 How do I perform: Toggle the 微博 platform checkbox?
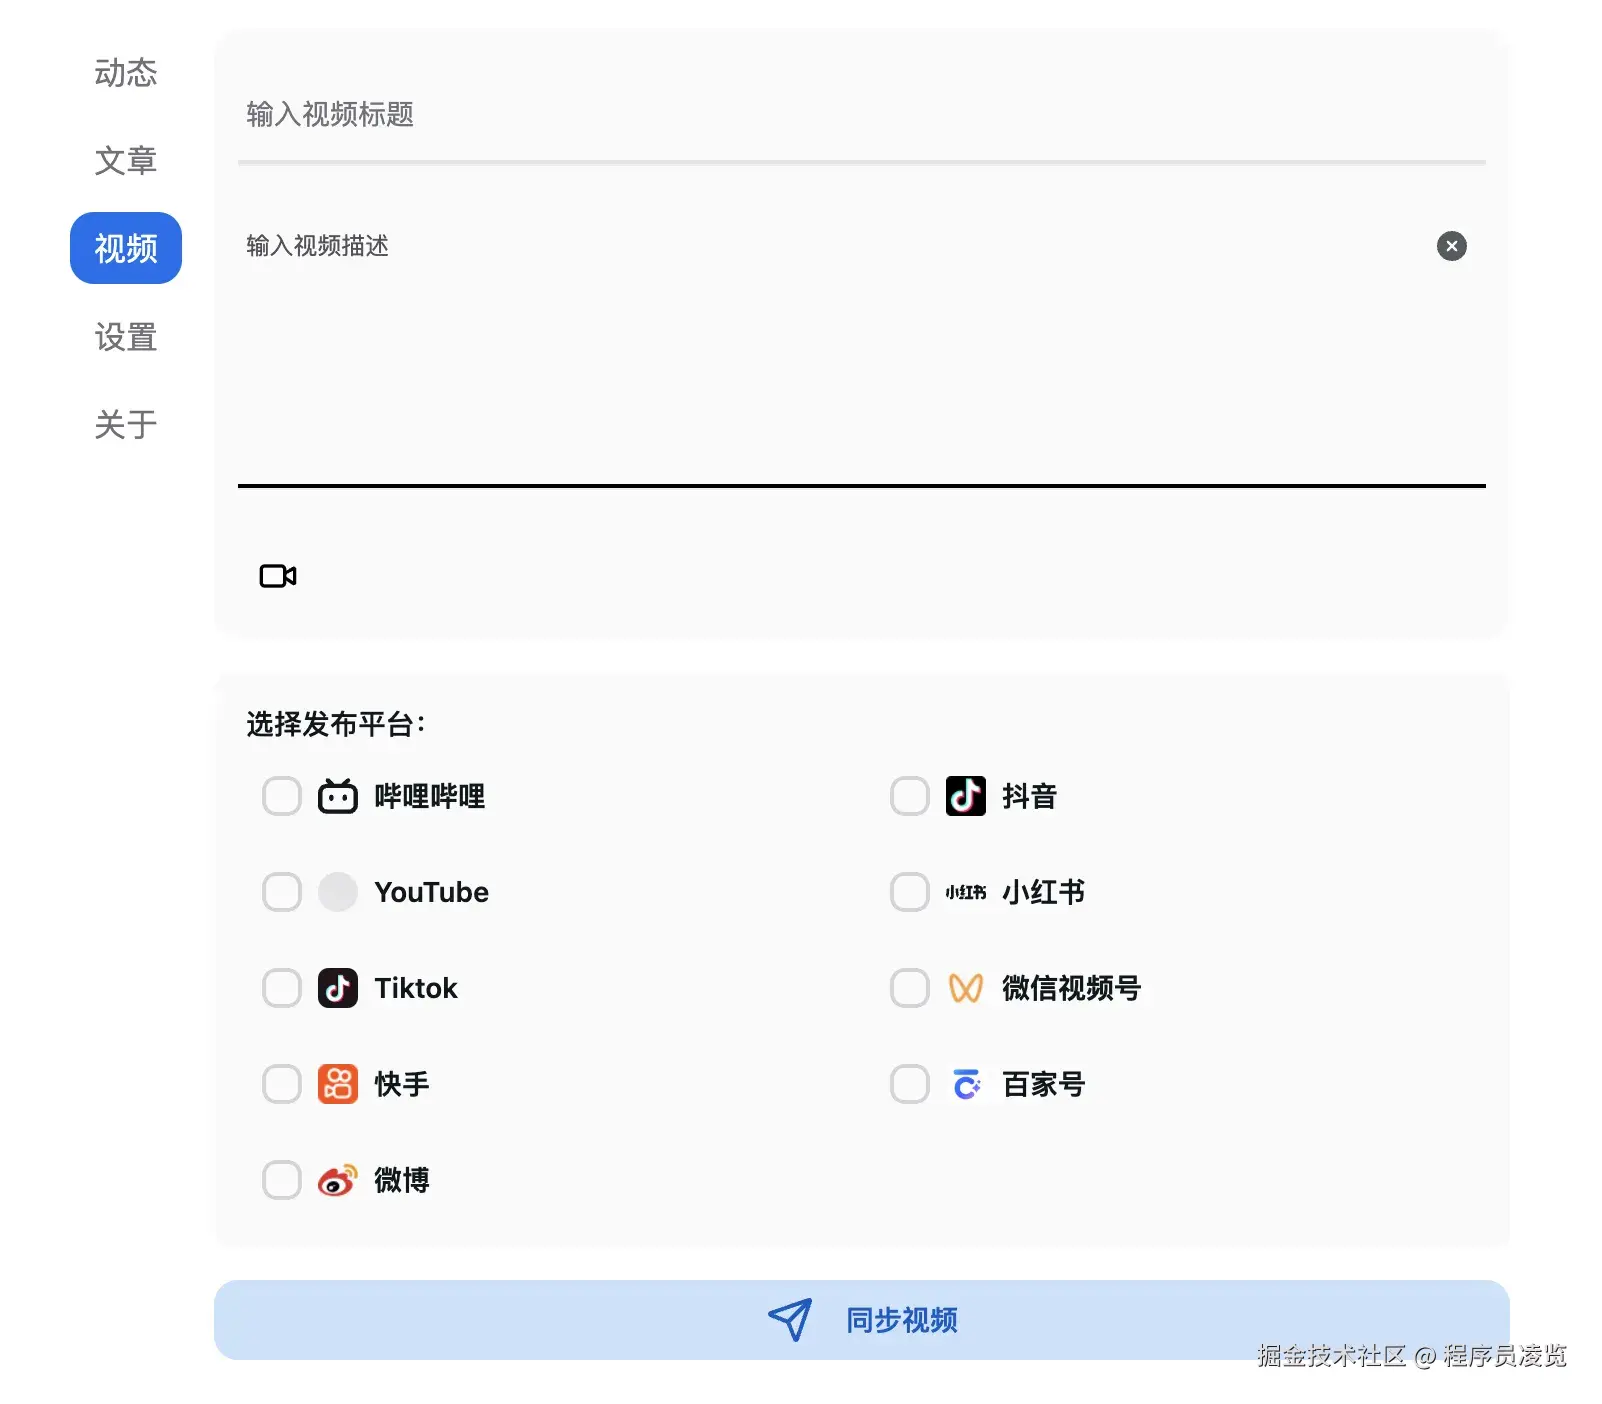coord(282,1180)
